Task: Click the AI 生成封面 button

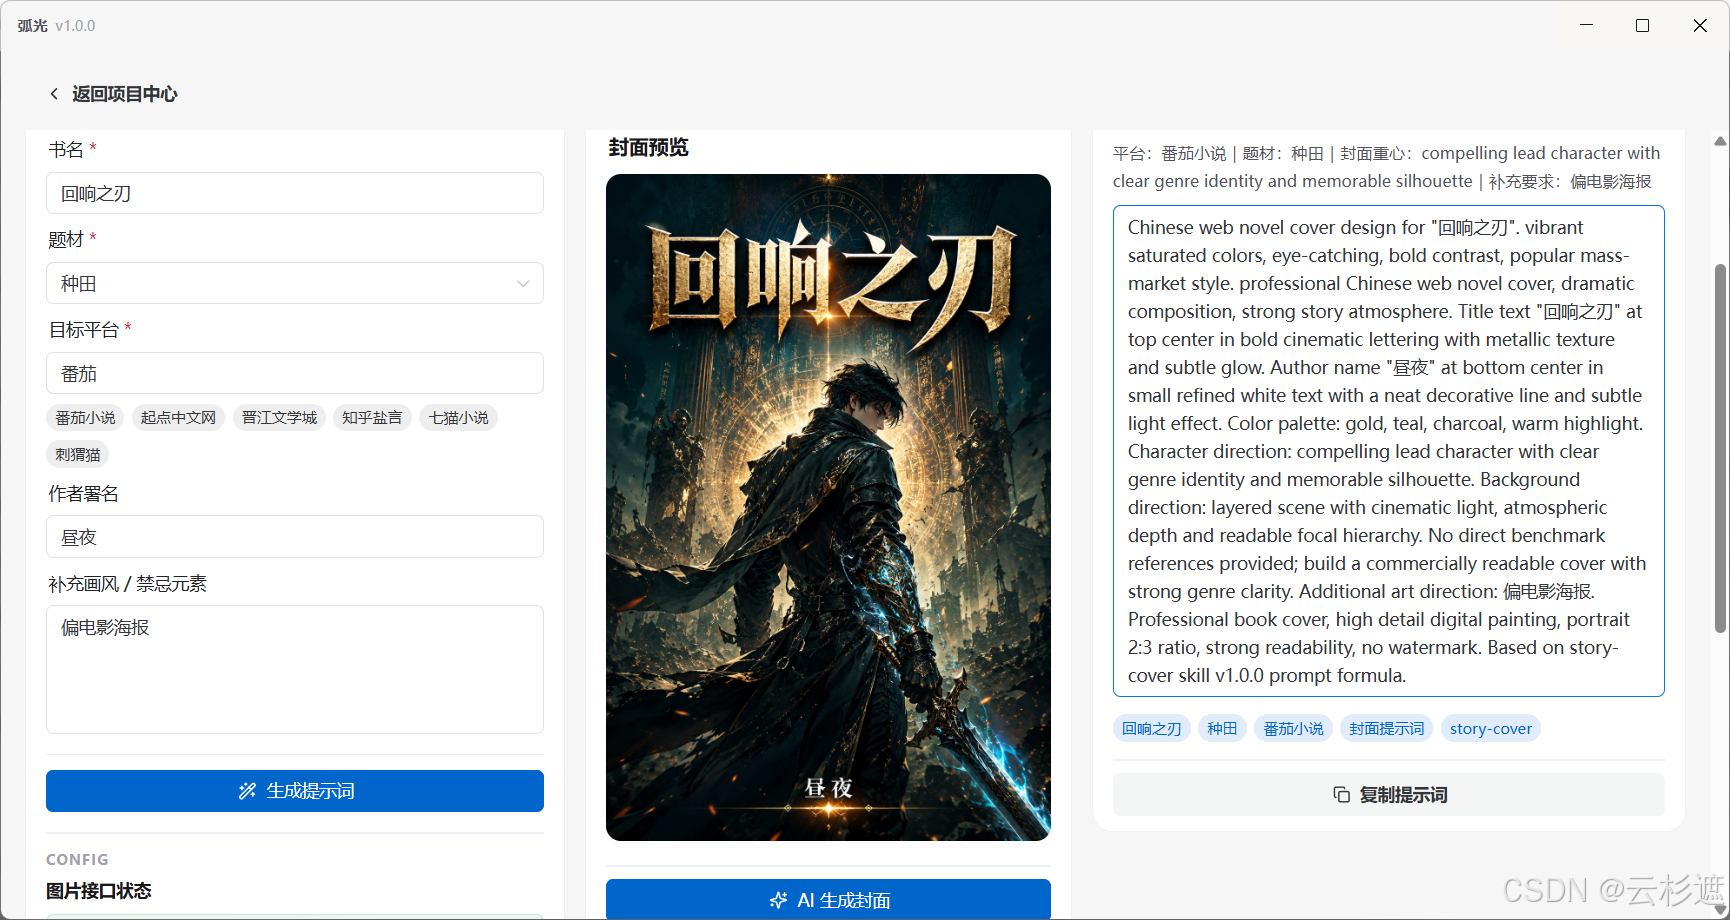Action: pyautogui.click(x=828, y=899)
